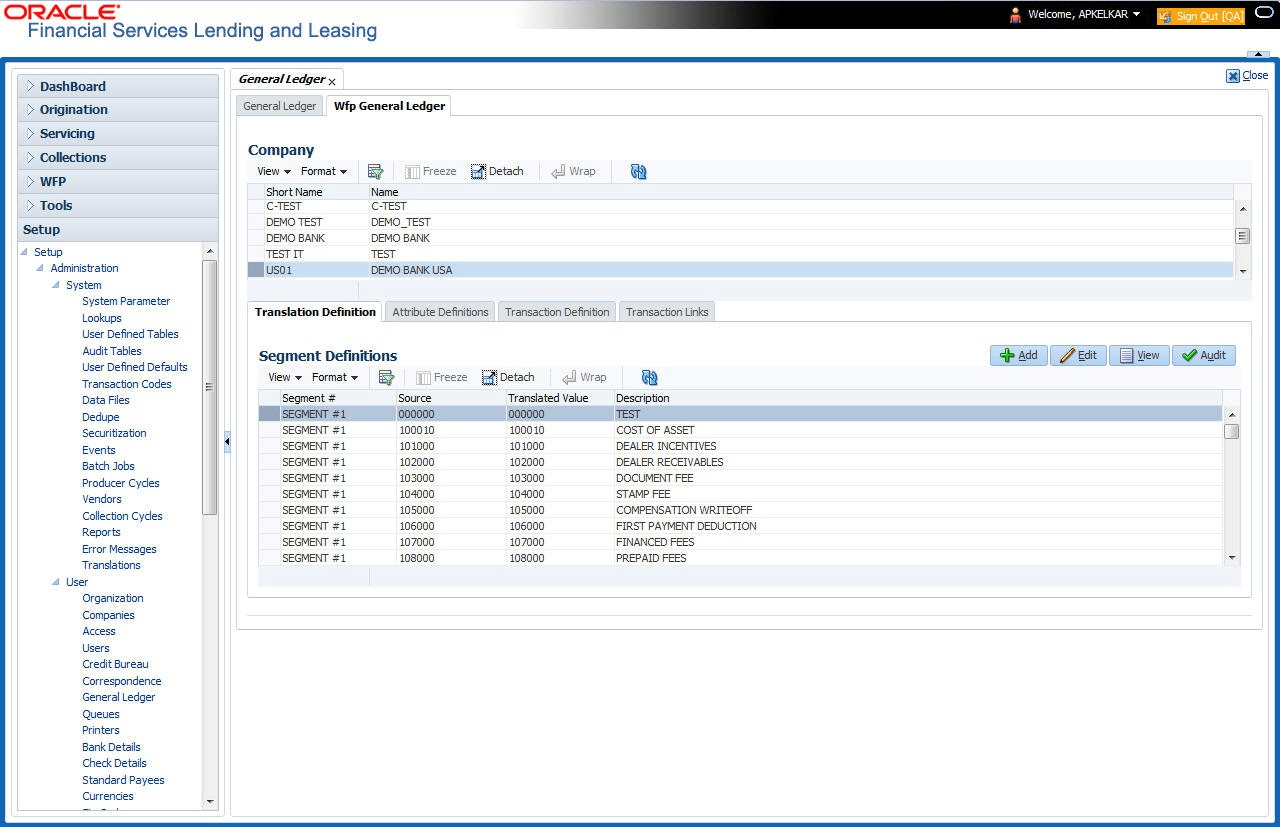Click the Freeze icon in Segment Definitions toolbar
1280x827 pixels.
[441, 377]
